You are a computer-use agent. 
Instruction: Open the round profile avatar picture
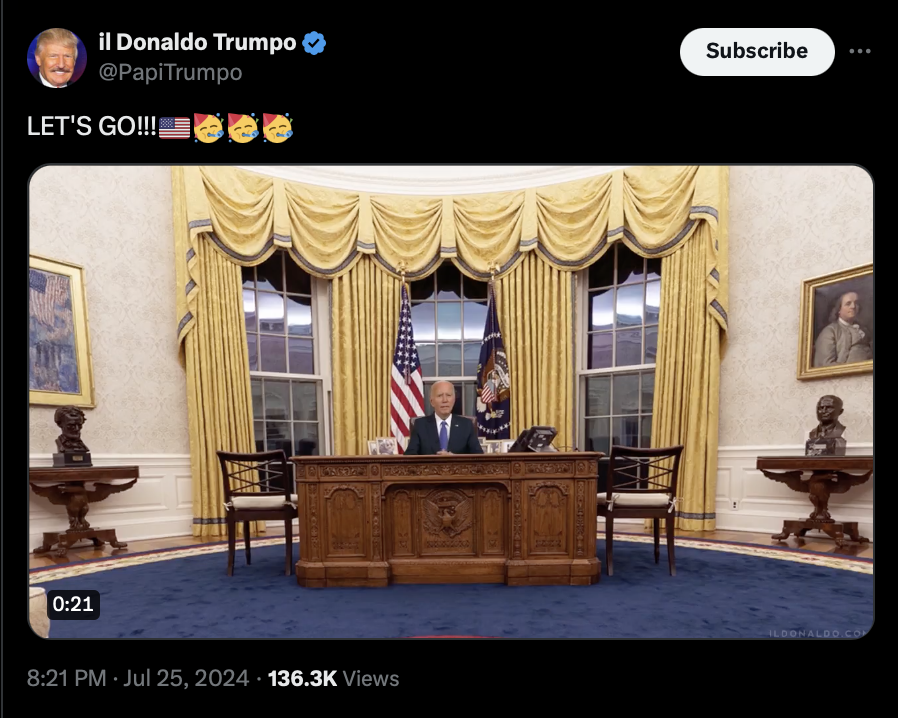tap(57, 58)
